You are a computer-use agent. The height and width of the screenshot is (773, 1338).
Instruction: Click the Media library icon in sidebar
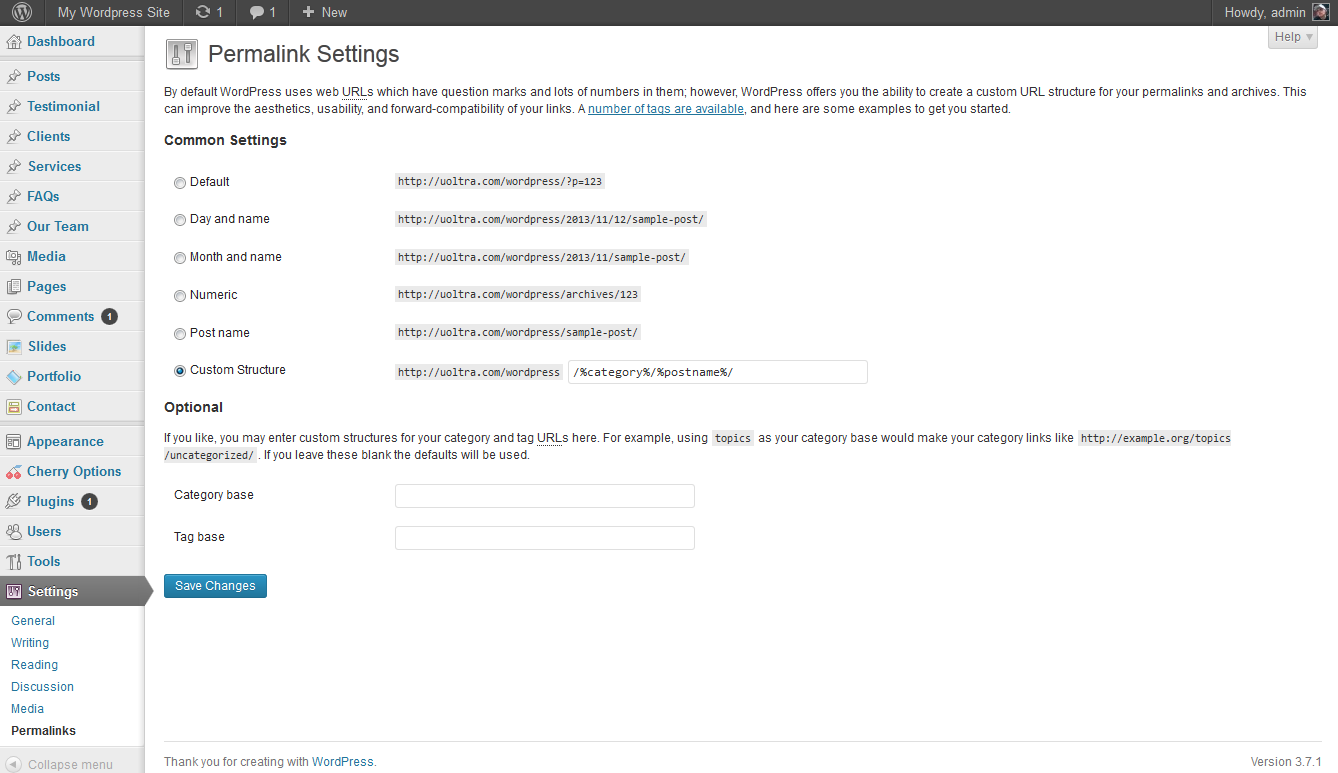[x=14, y=256]
